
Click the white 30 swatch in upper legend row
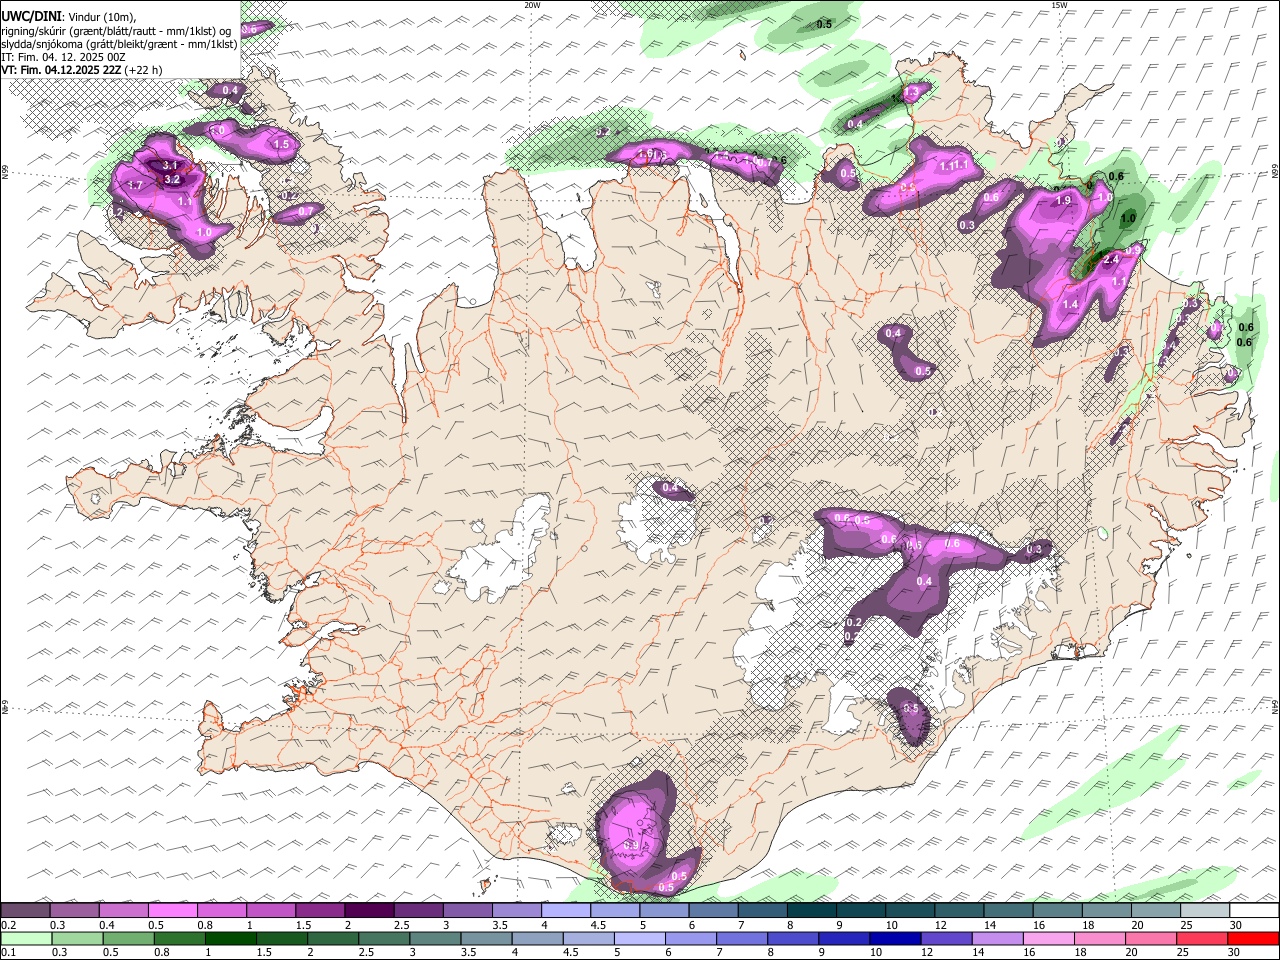pos(1254,910)
